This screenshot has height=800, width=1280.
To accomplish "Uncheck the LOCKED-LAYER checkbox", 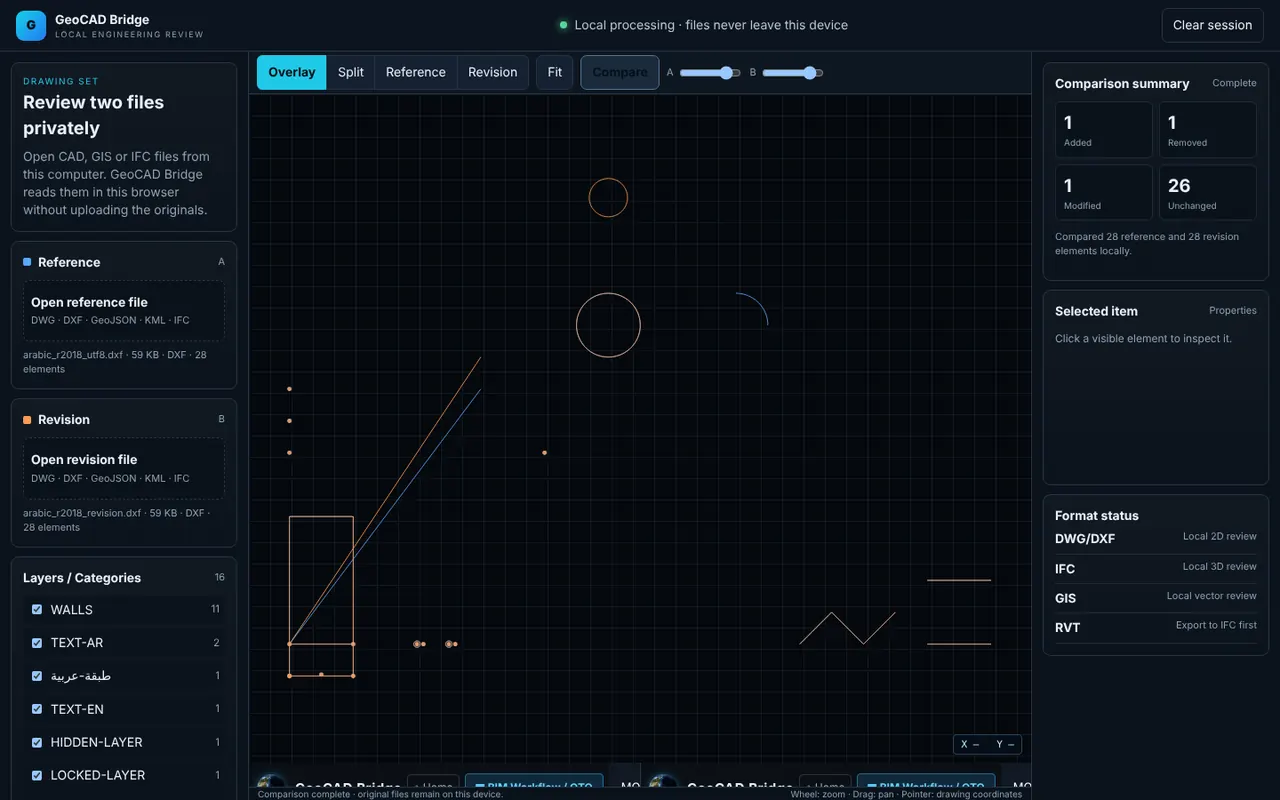I will coord(37,775).
